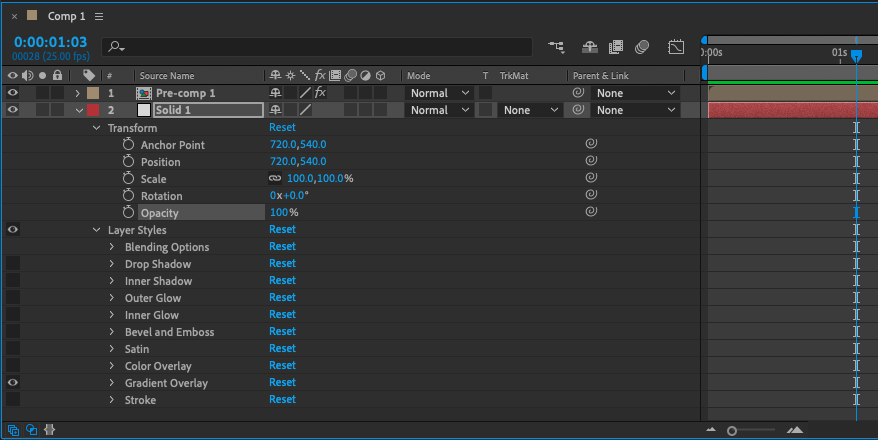Expand the Bevel and Emboss style
The image size is (878, 440).
click(x=111, y=332)
